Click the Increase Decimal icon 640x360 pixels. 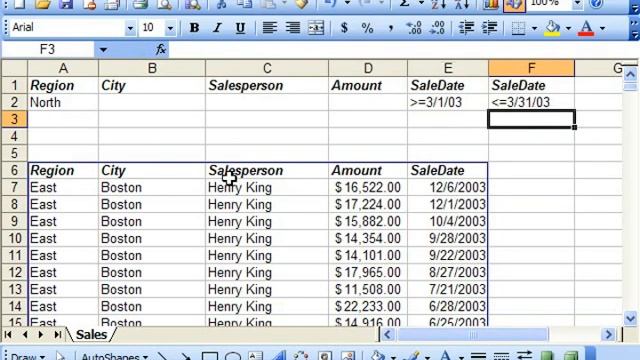pos(414,28)
